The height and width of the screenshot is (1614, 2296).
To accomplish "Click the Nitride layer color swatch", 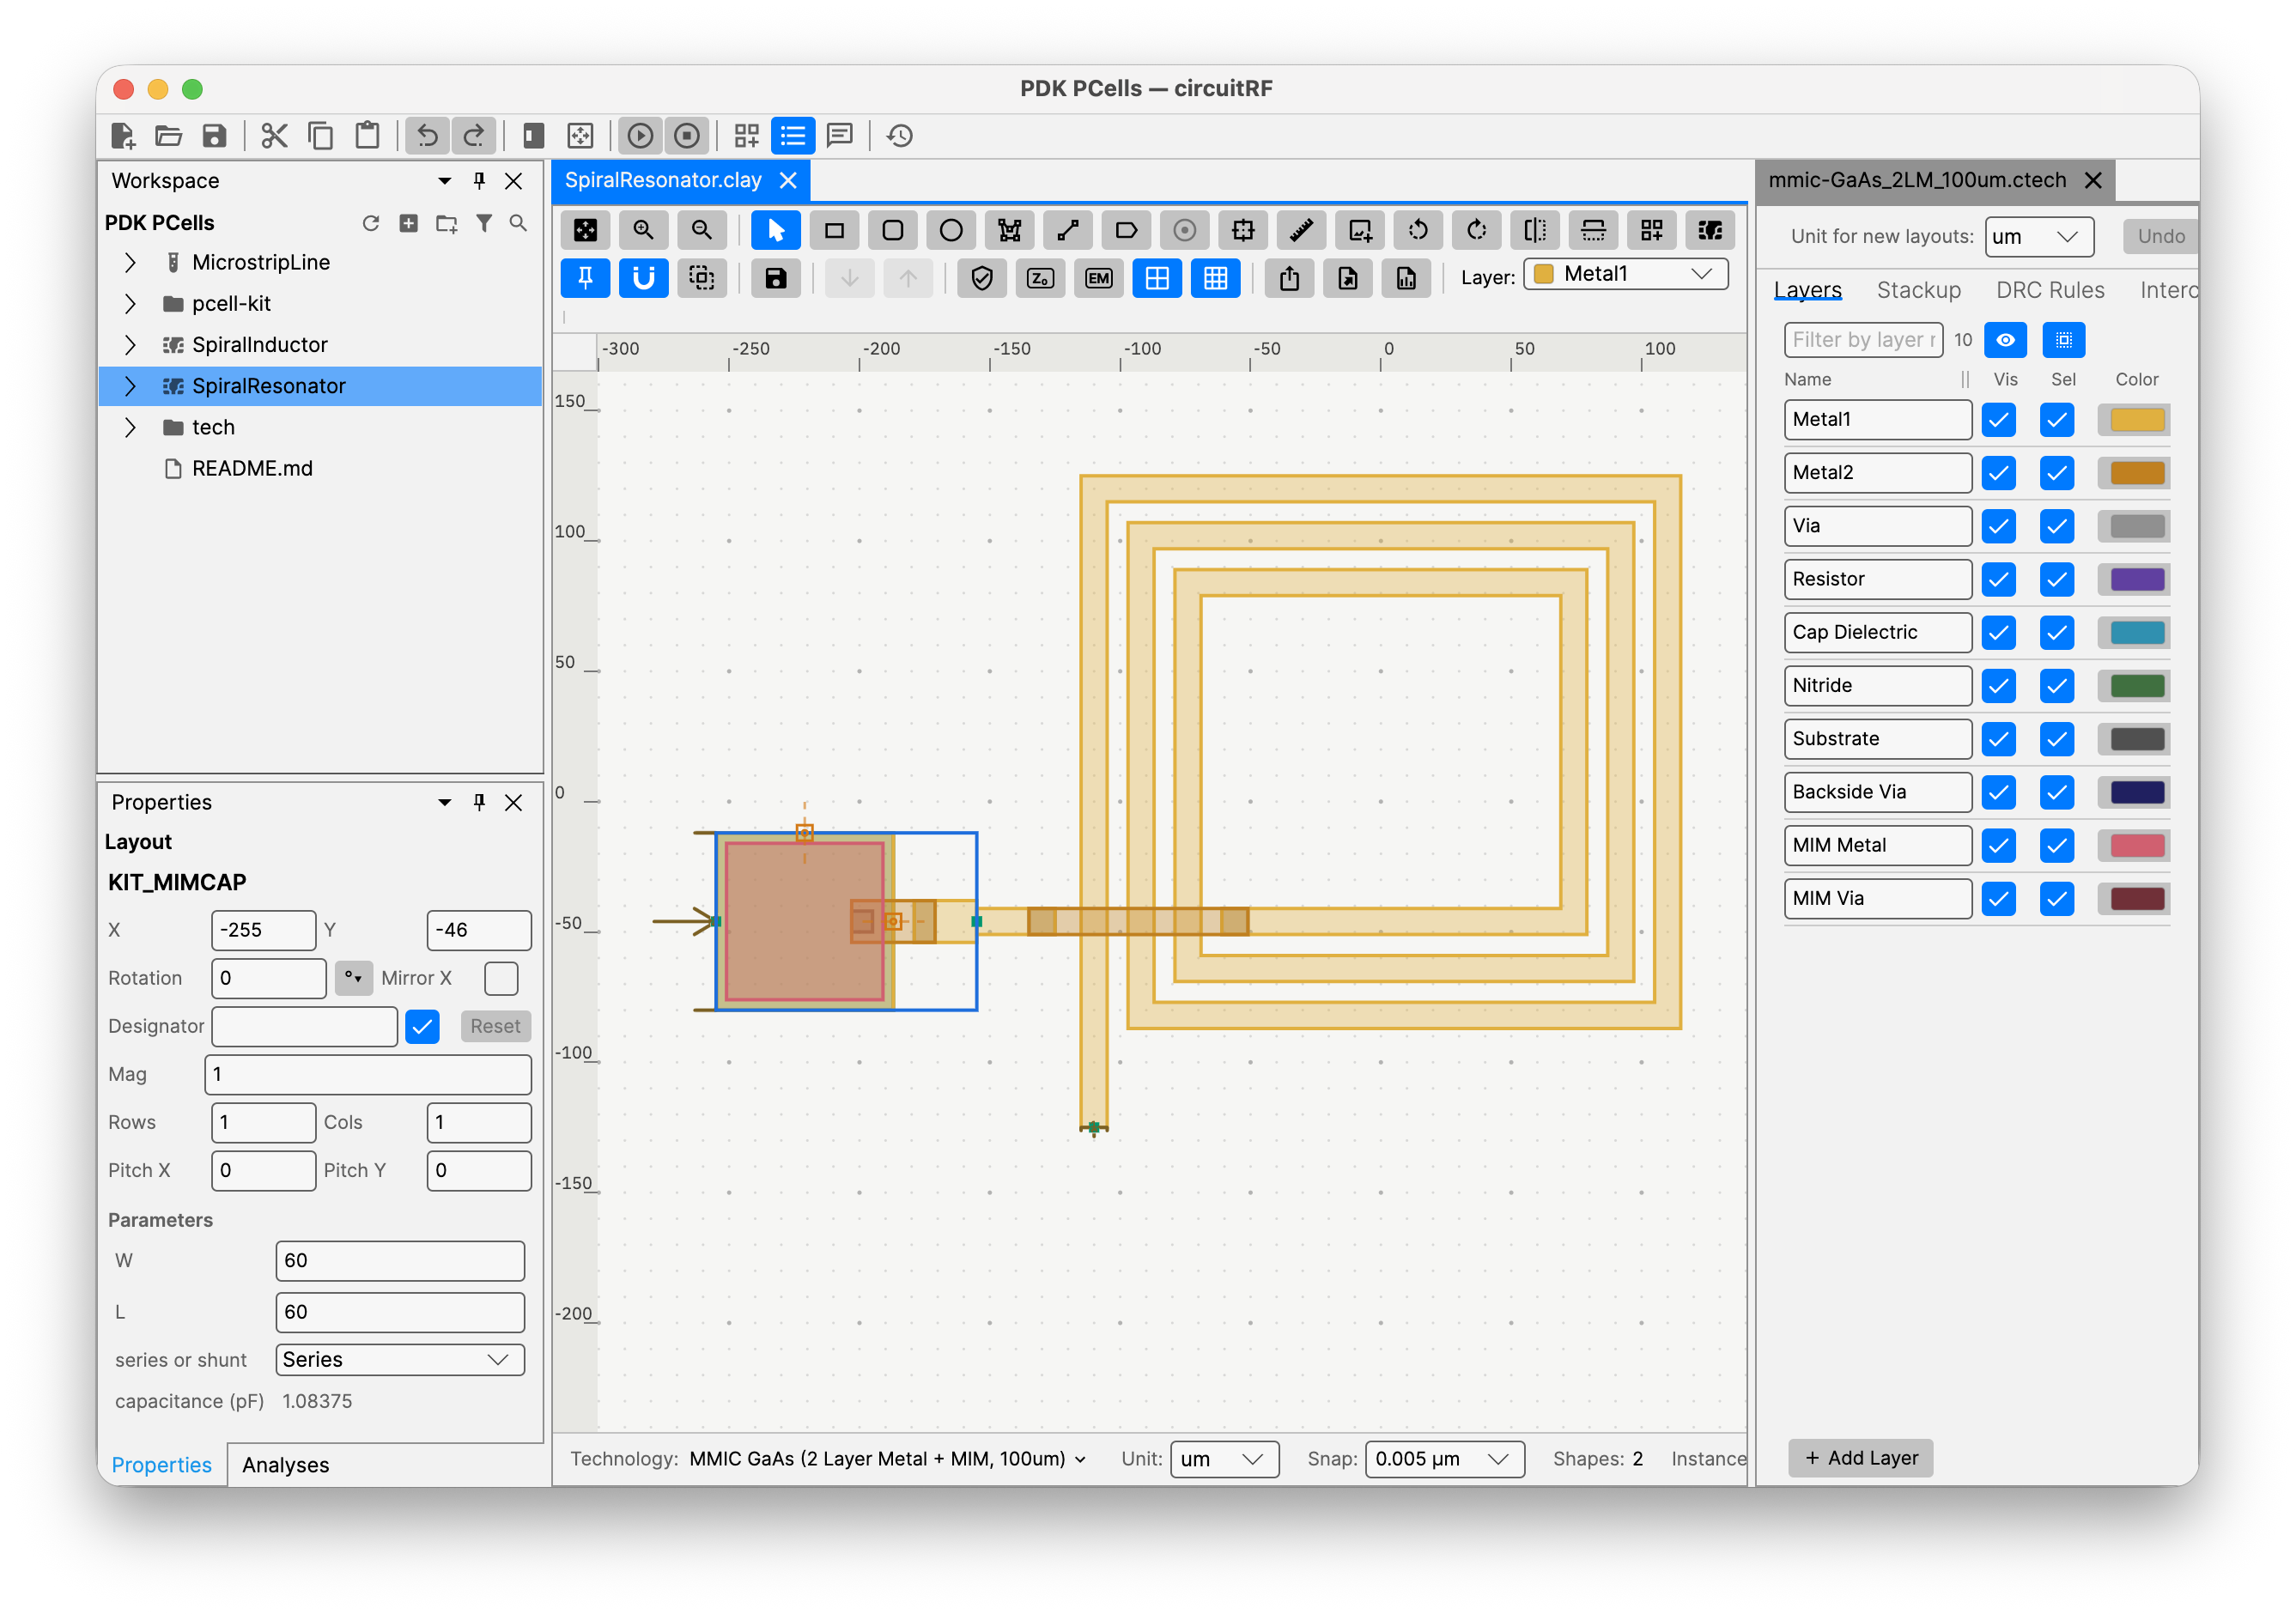I will pos(2136,685).
